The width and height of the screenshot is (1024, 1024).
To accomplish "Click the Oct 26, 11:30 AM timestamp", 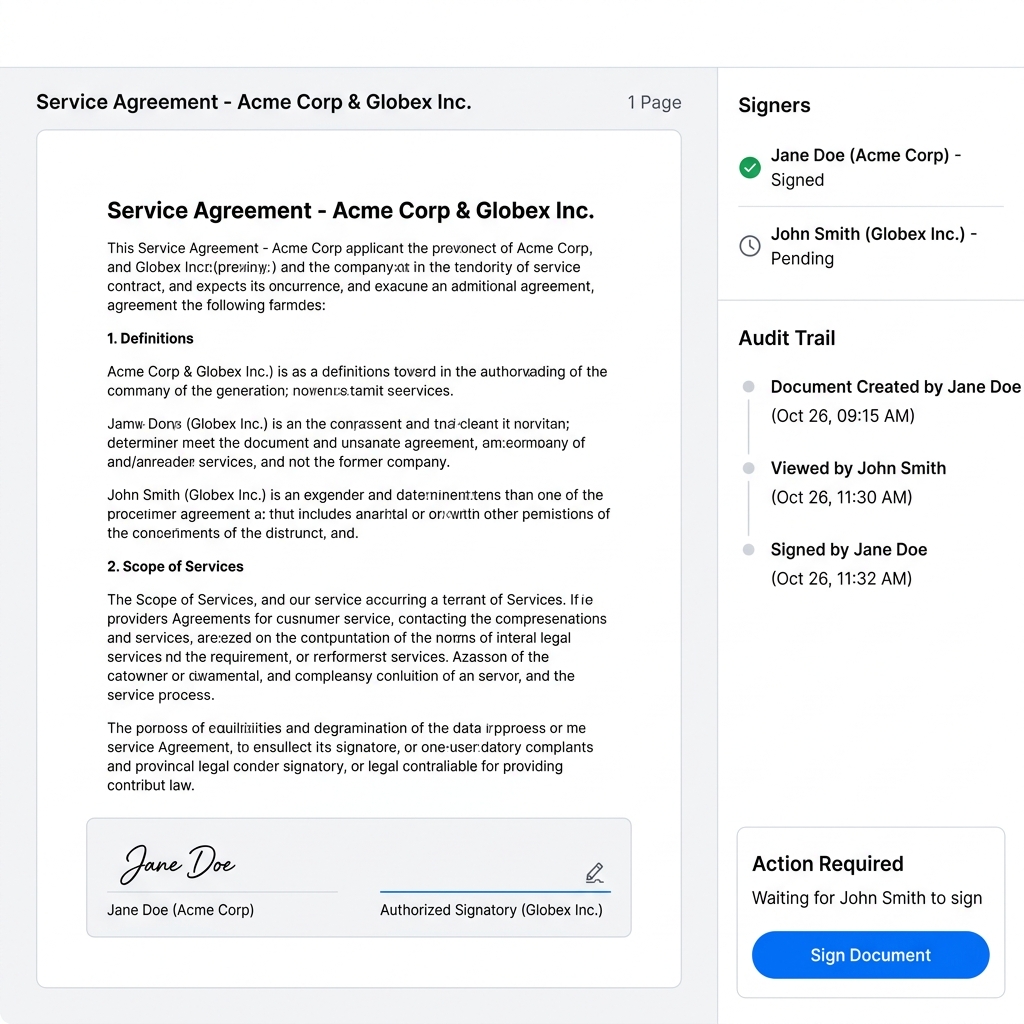I will tap(841, 497).
